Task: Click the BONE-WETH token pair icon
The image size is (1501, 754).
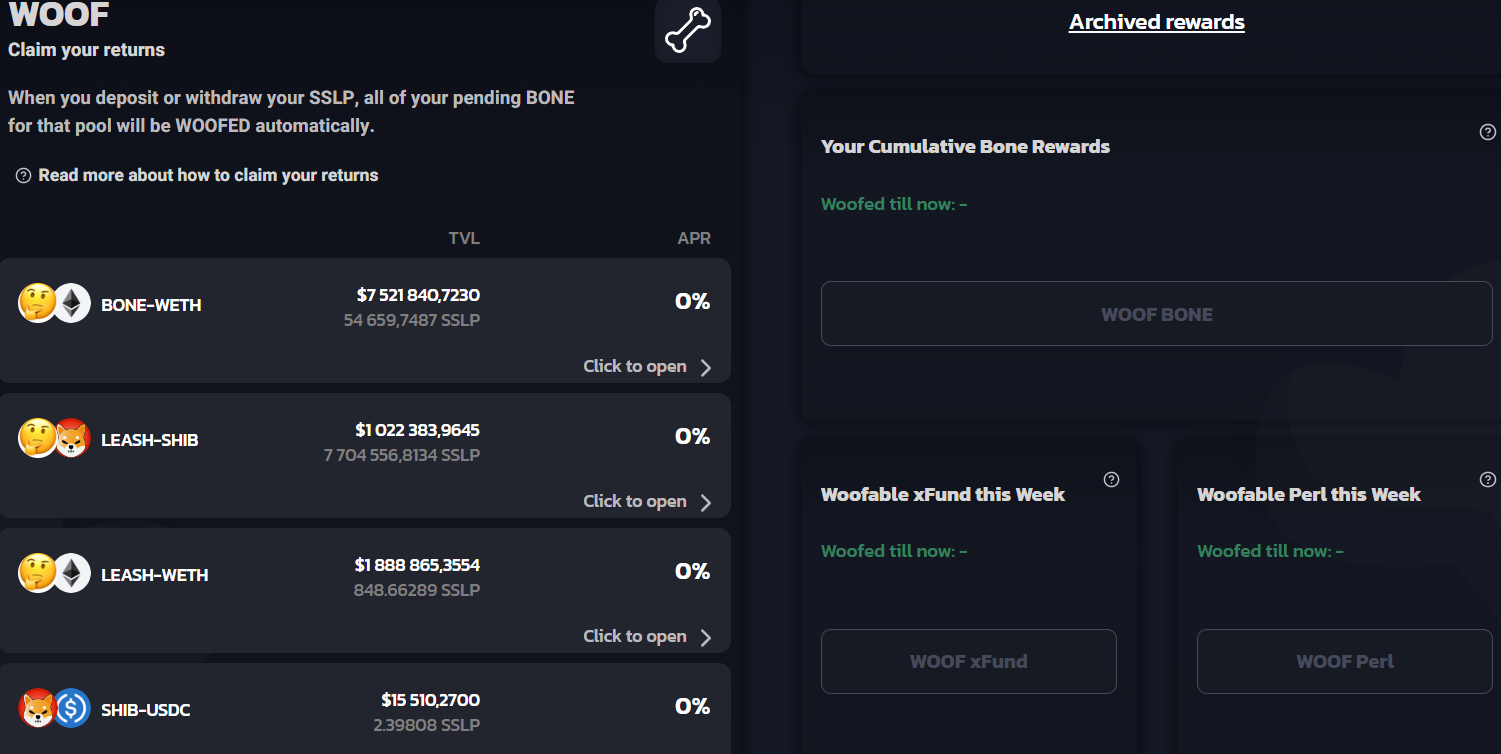Action: 55,303
